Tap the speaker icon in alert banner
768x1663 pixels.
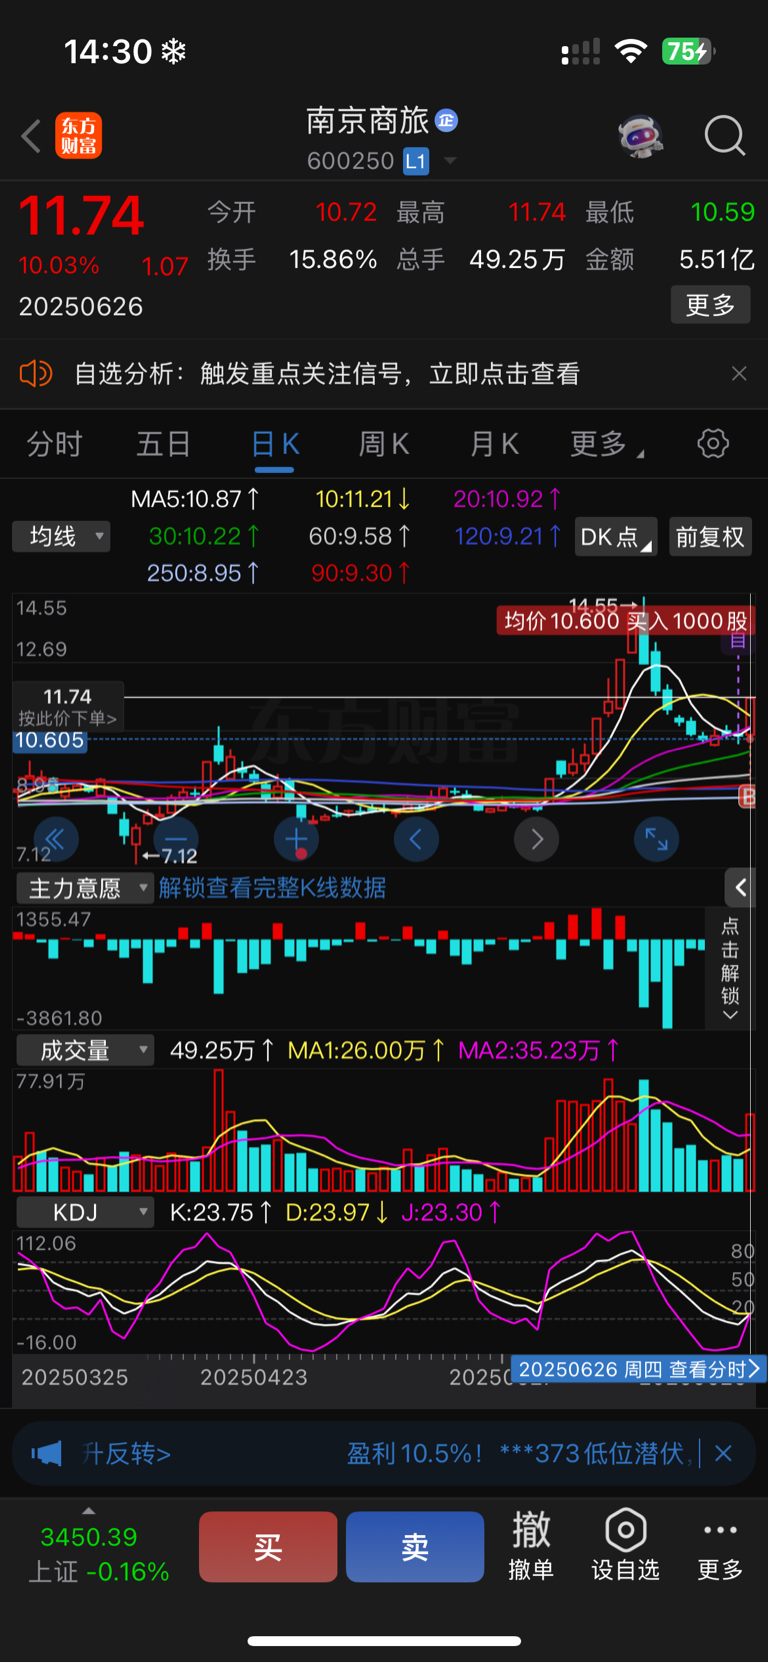click(x=36, y=374)
